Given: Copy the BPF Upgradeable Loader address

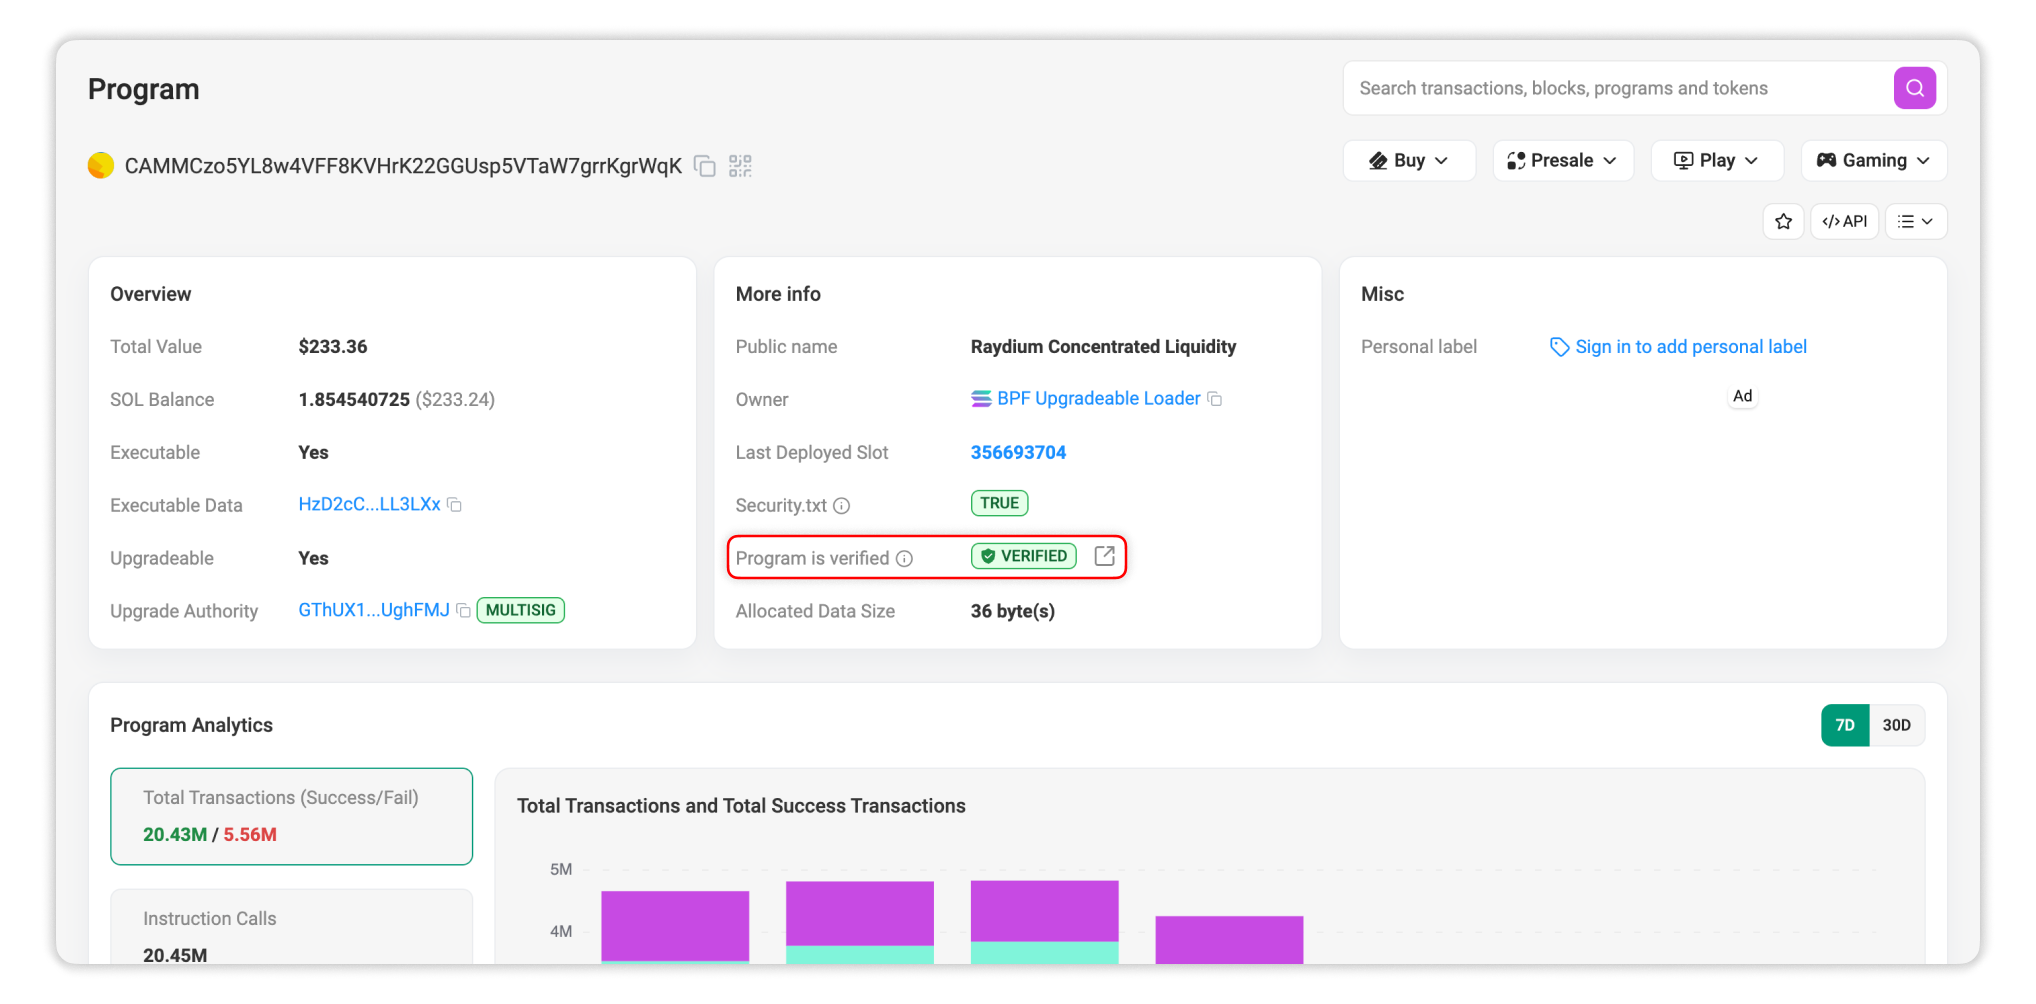Looking at the screenshot, I should tap(1215, 398).
